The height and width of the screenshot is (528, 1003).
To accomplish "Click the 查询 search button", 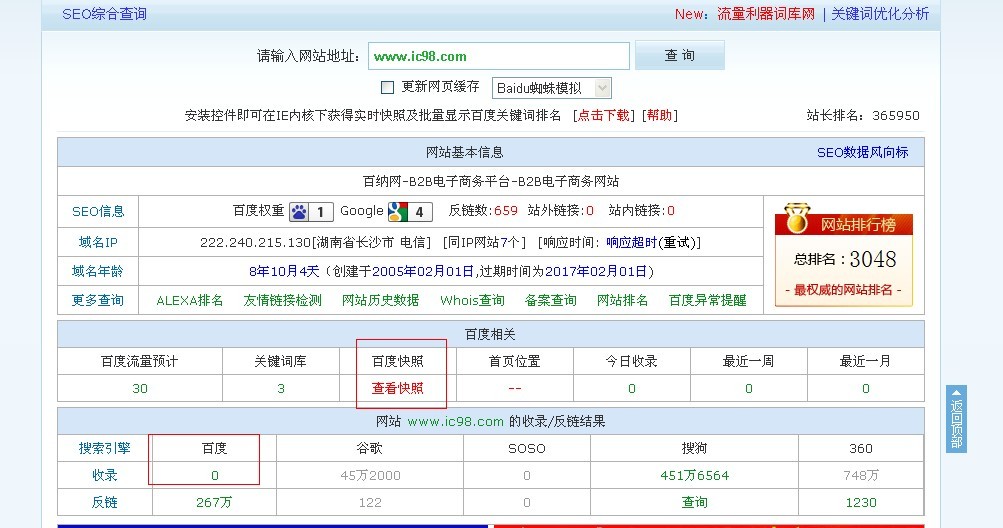I will click(680, 55).
